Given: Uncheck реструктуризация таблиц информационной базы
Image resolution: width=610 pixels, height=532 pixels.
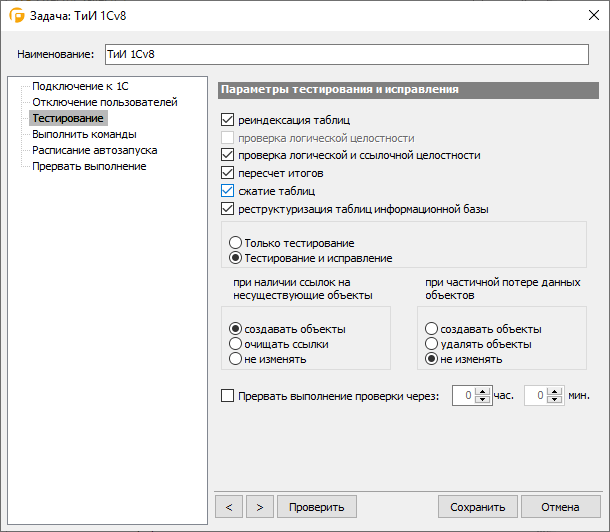Looking at the screenshot, I should 227,209.
